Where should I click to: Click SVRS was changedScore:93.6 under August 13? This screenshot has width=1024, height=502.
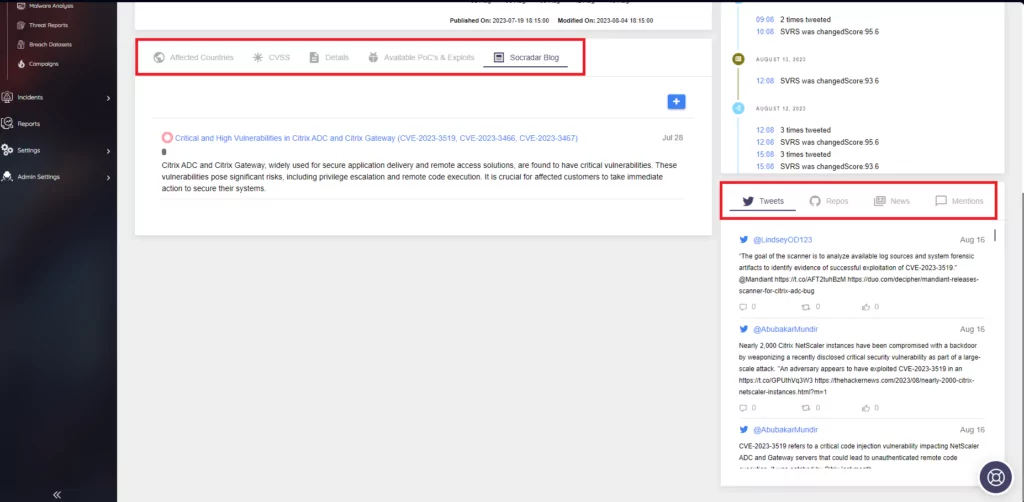point(829,81)
